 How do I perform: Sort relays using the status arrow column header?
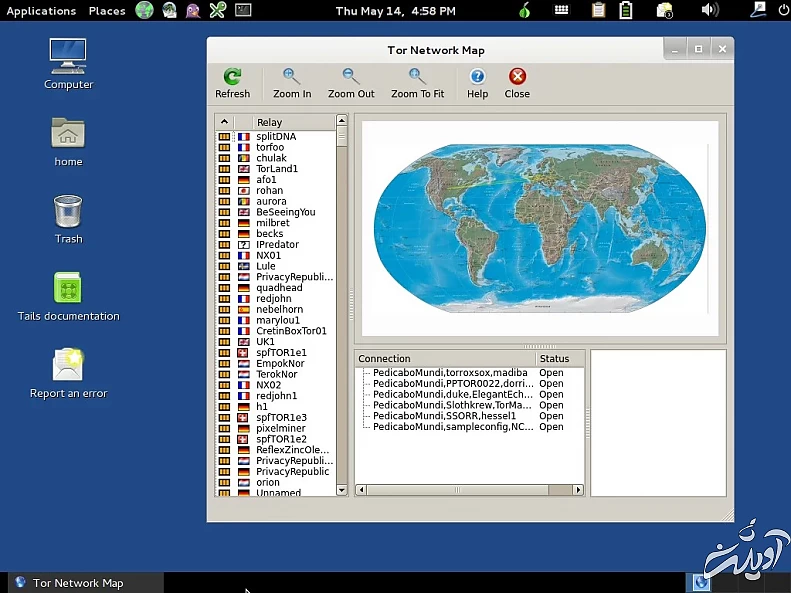[x=224, y=122]
